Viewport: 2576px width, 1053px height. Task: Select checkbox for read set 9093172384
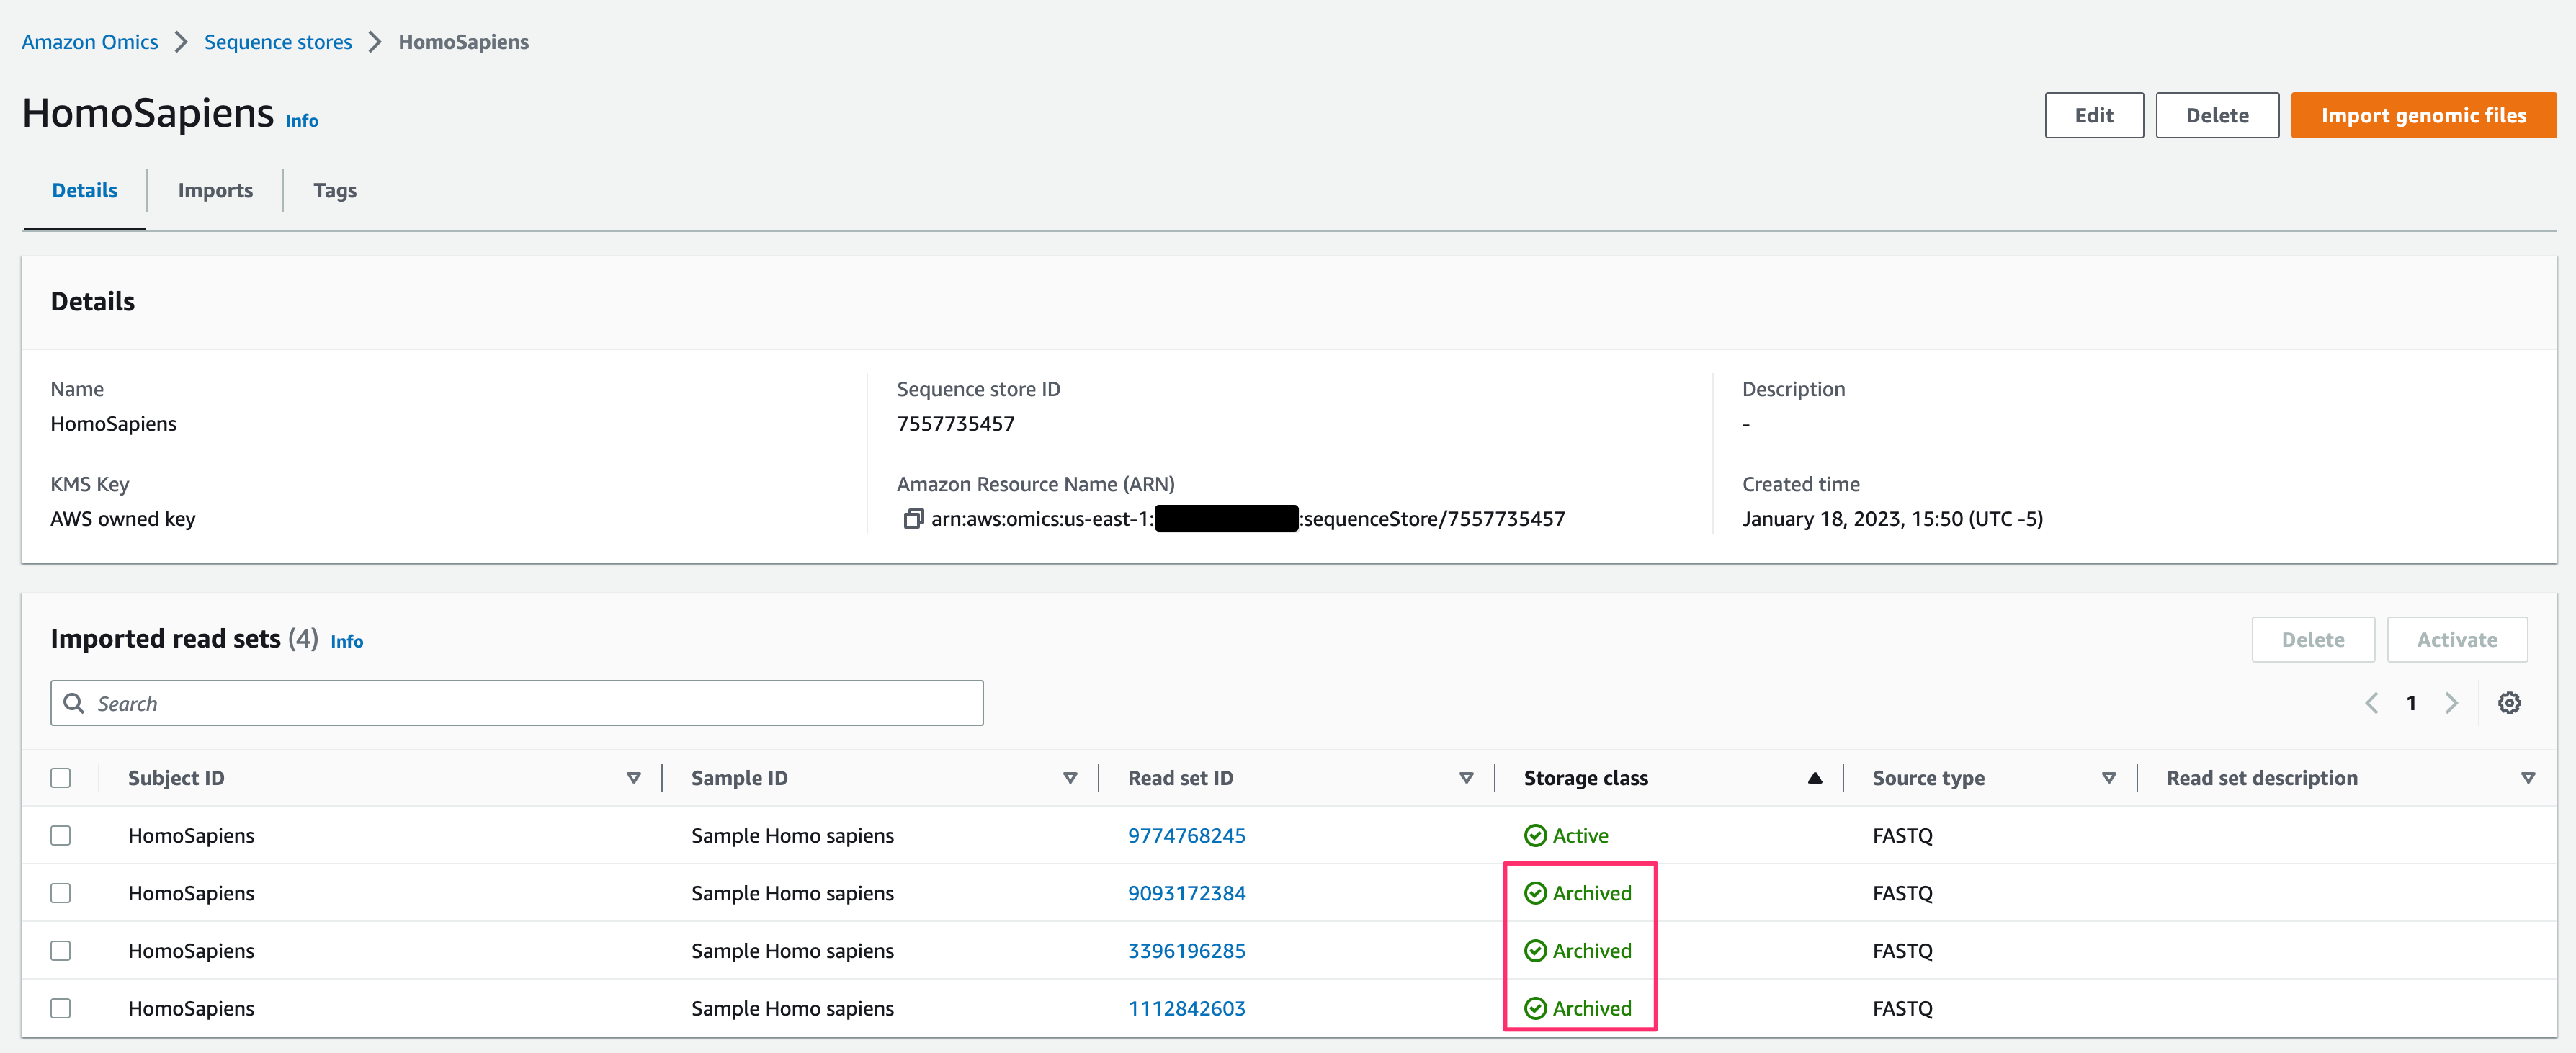tap(61, 893)
